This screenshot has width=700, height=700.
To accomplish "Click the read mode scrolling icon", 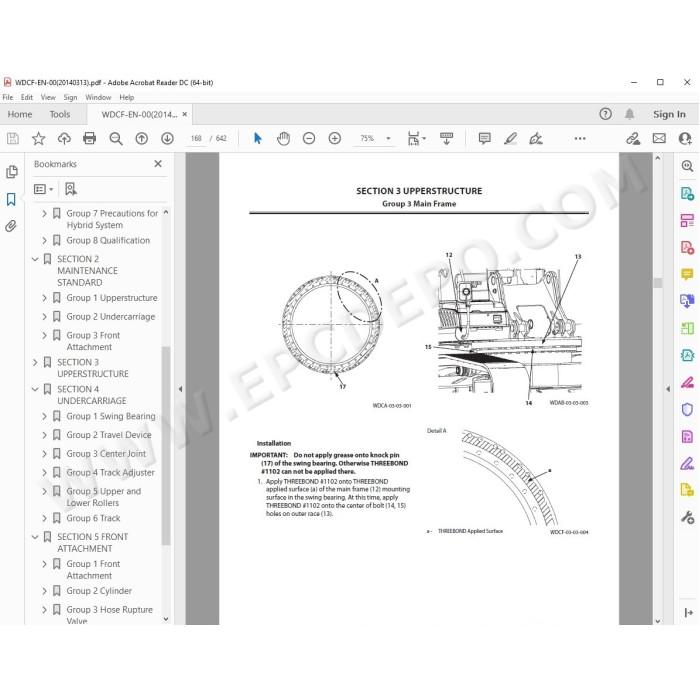I will tap(446, 138).
